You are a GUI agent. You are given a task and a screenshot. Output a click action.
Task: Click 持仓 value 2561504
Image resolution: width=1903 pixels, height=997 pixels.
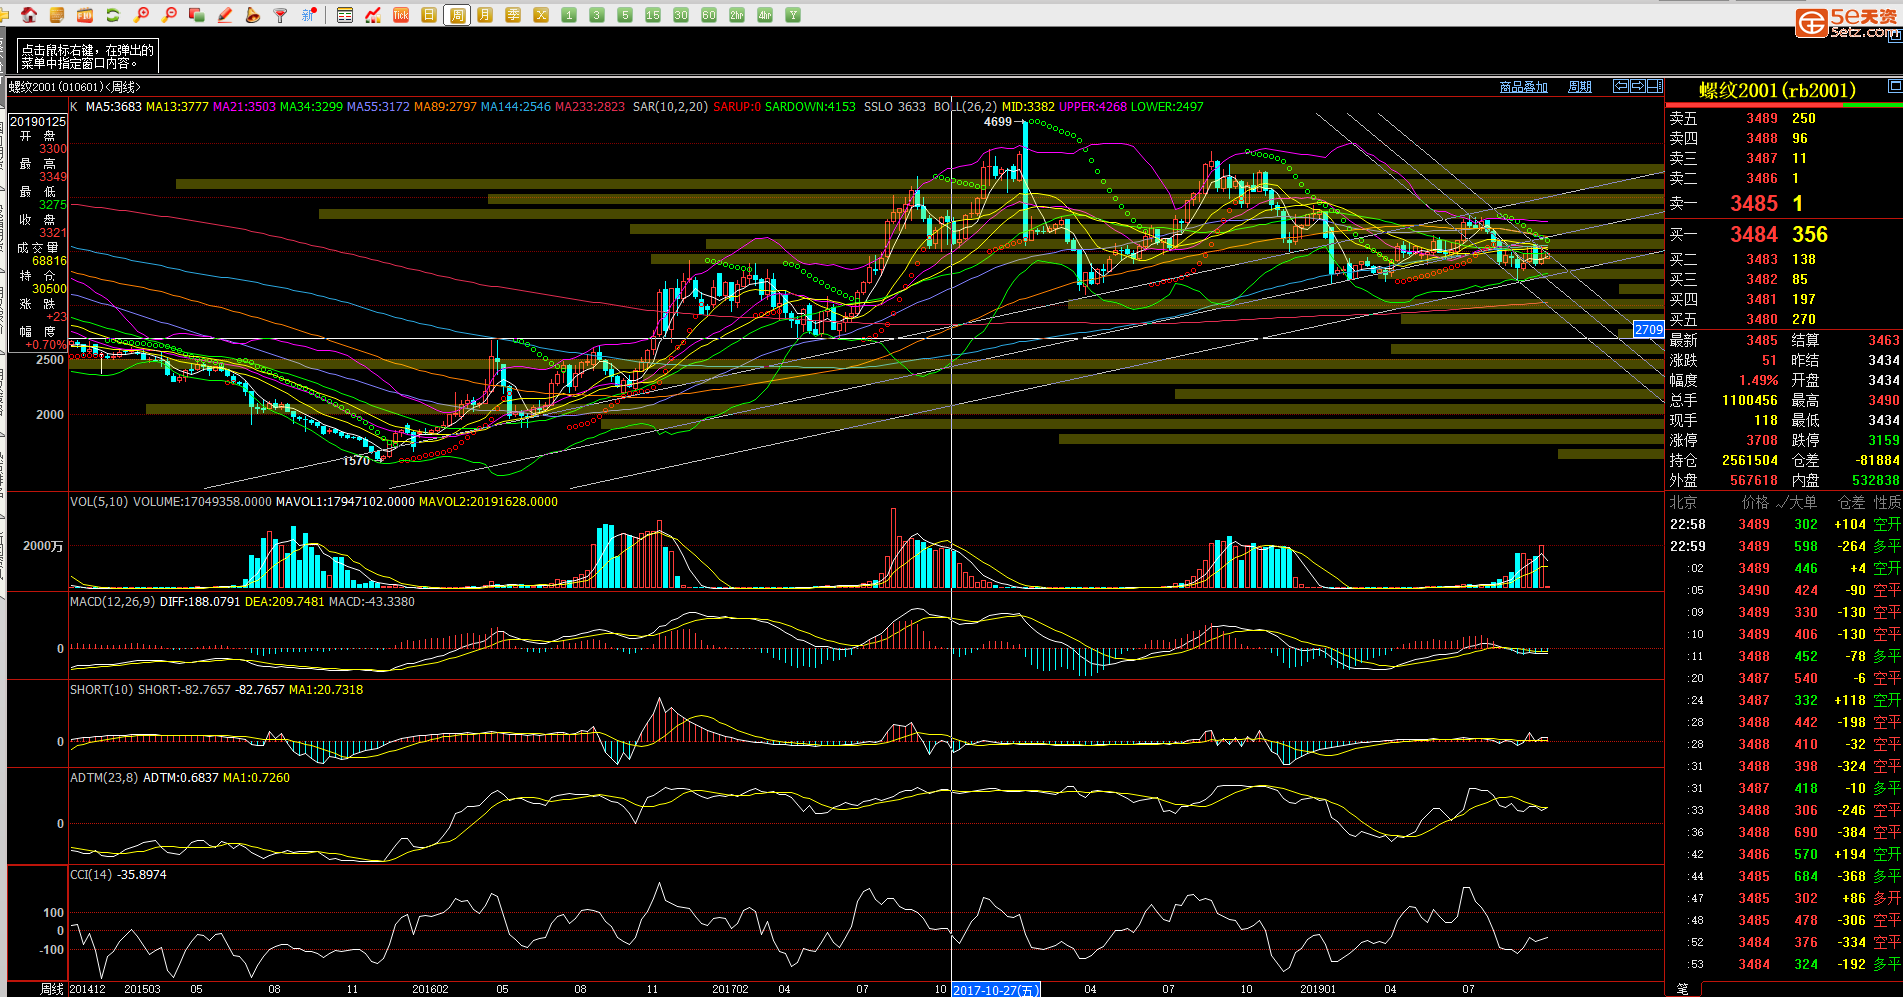click(x=1750, y=460)
